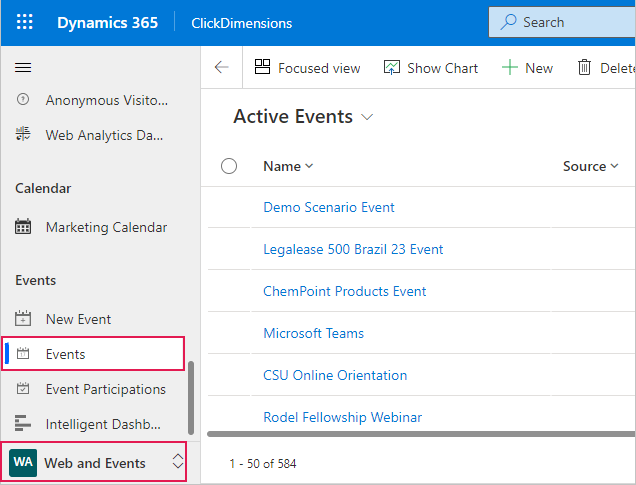636x485 pixels.
Task: Click the green plus New icon
Action: point(510,67)
